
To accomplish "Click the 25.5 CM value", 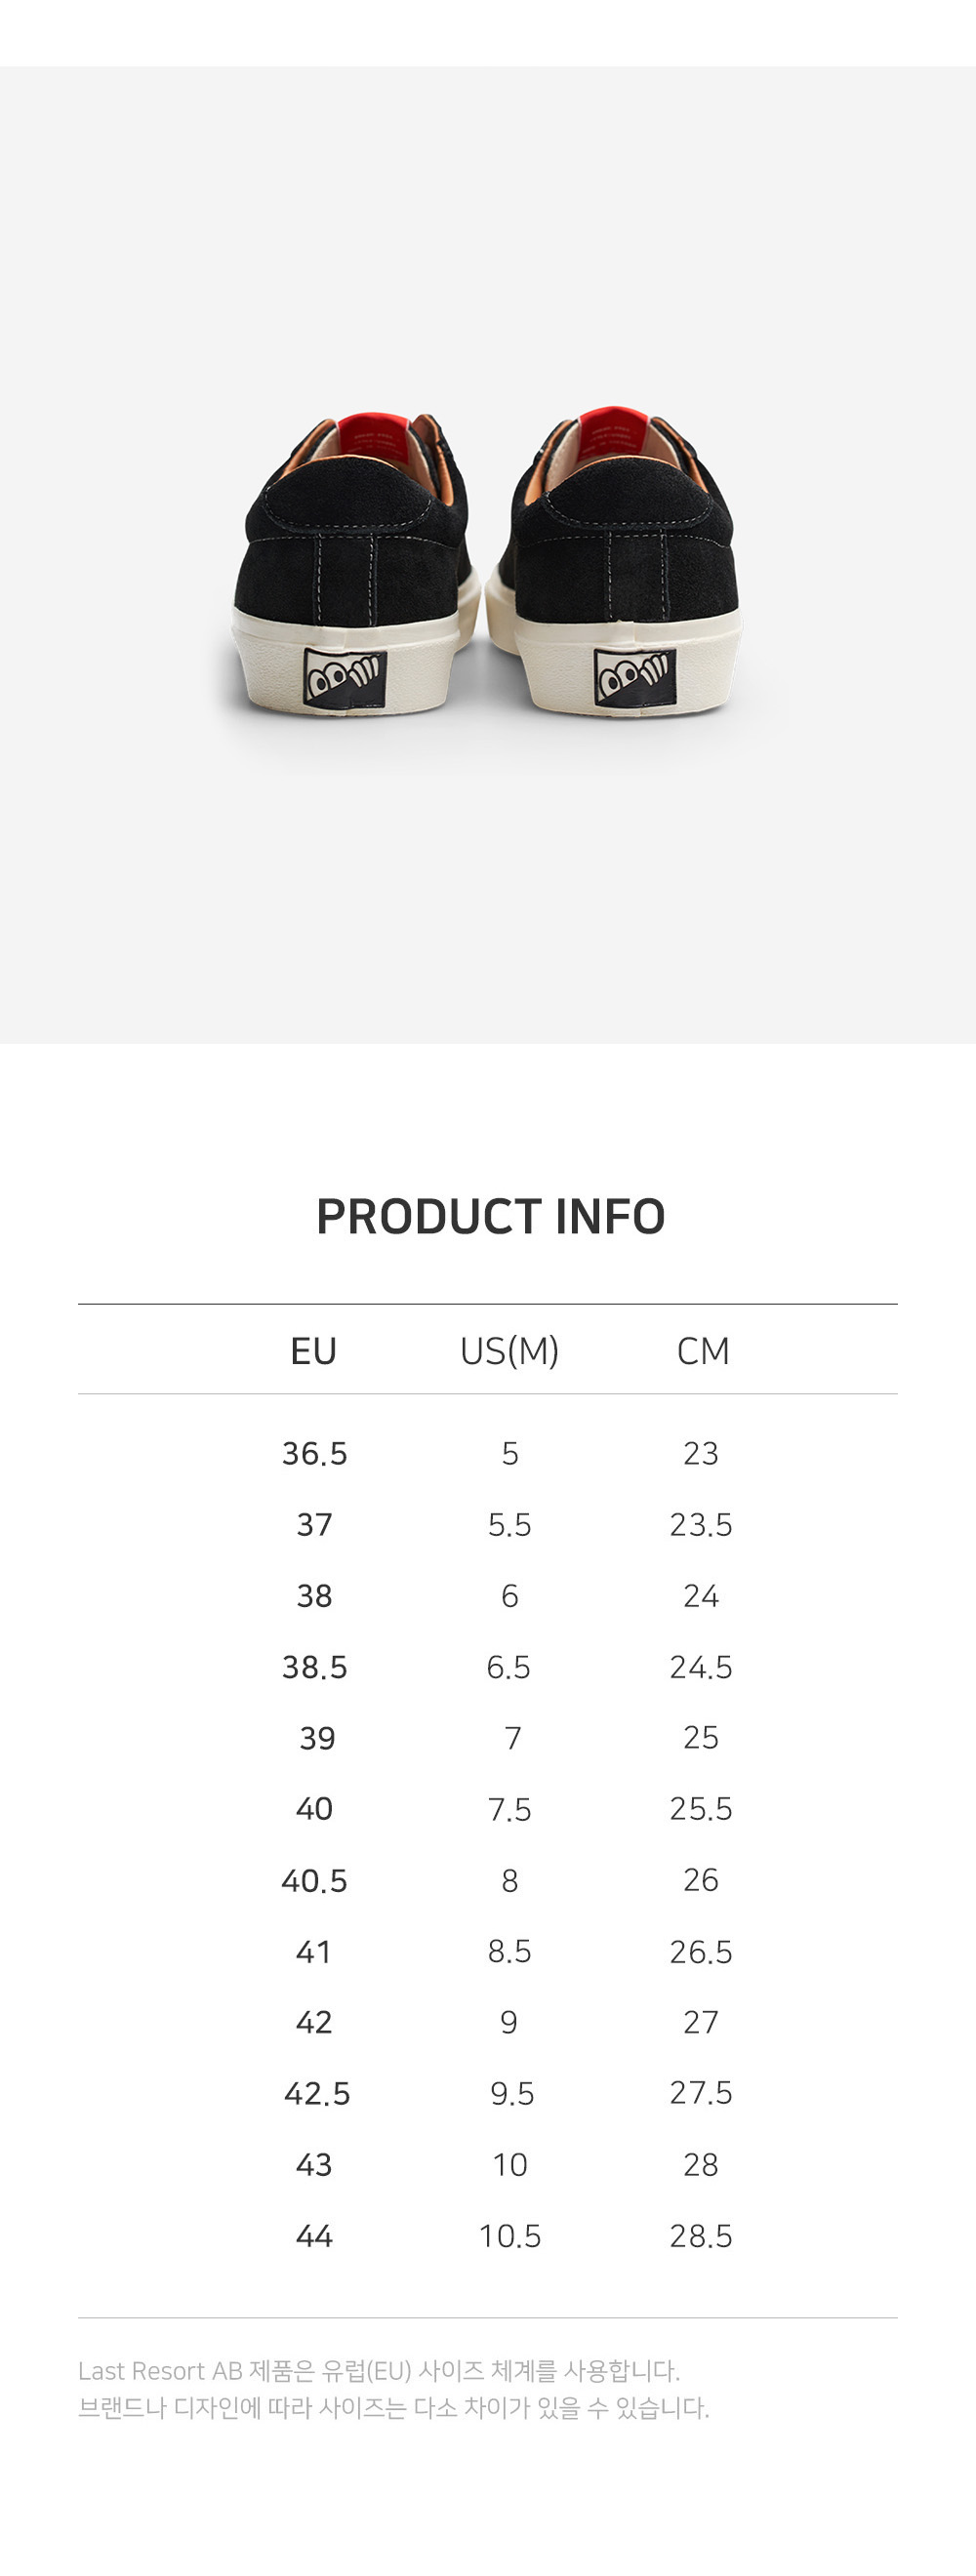I will [x=701, y=1809].
